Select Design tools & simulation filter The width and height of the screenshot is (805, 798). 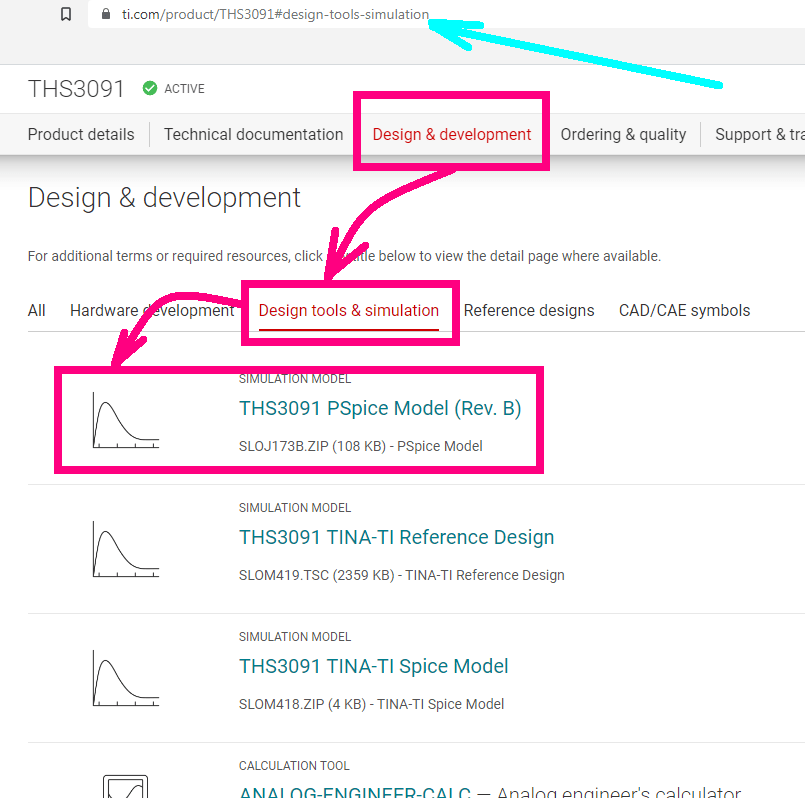[349, 311]
